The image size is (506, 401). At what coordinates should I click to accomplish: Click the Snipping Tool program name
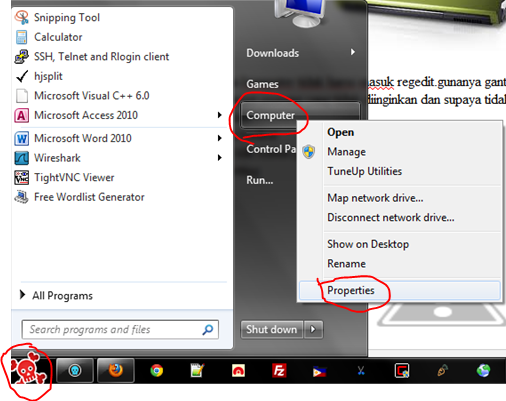67,17
